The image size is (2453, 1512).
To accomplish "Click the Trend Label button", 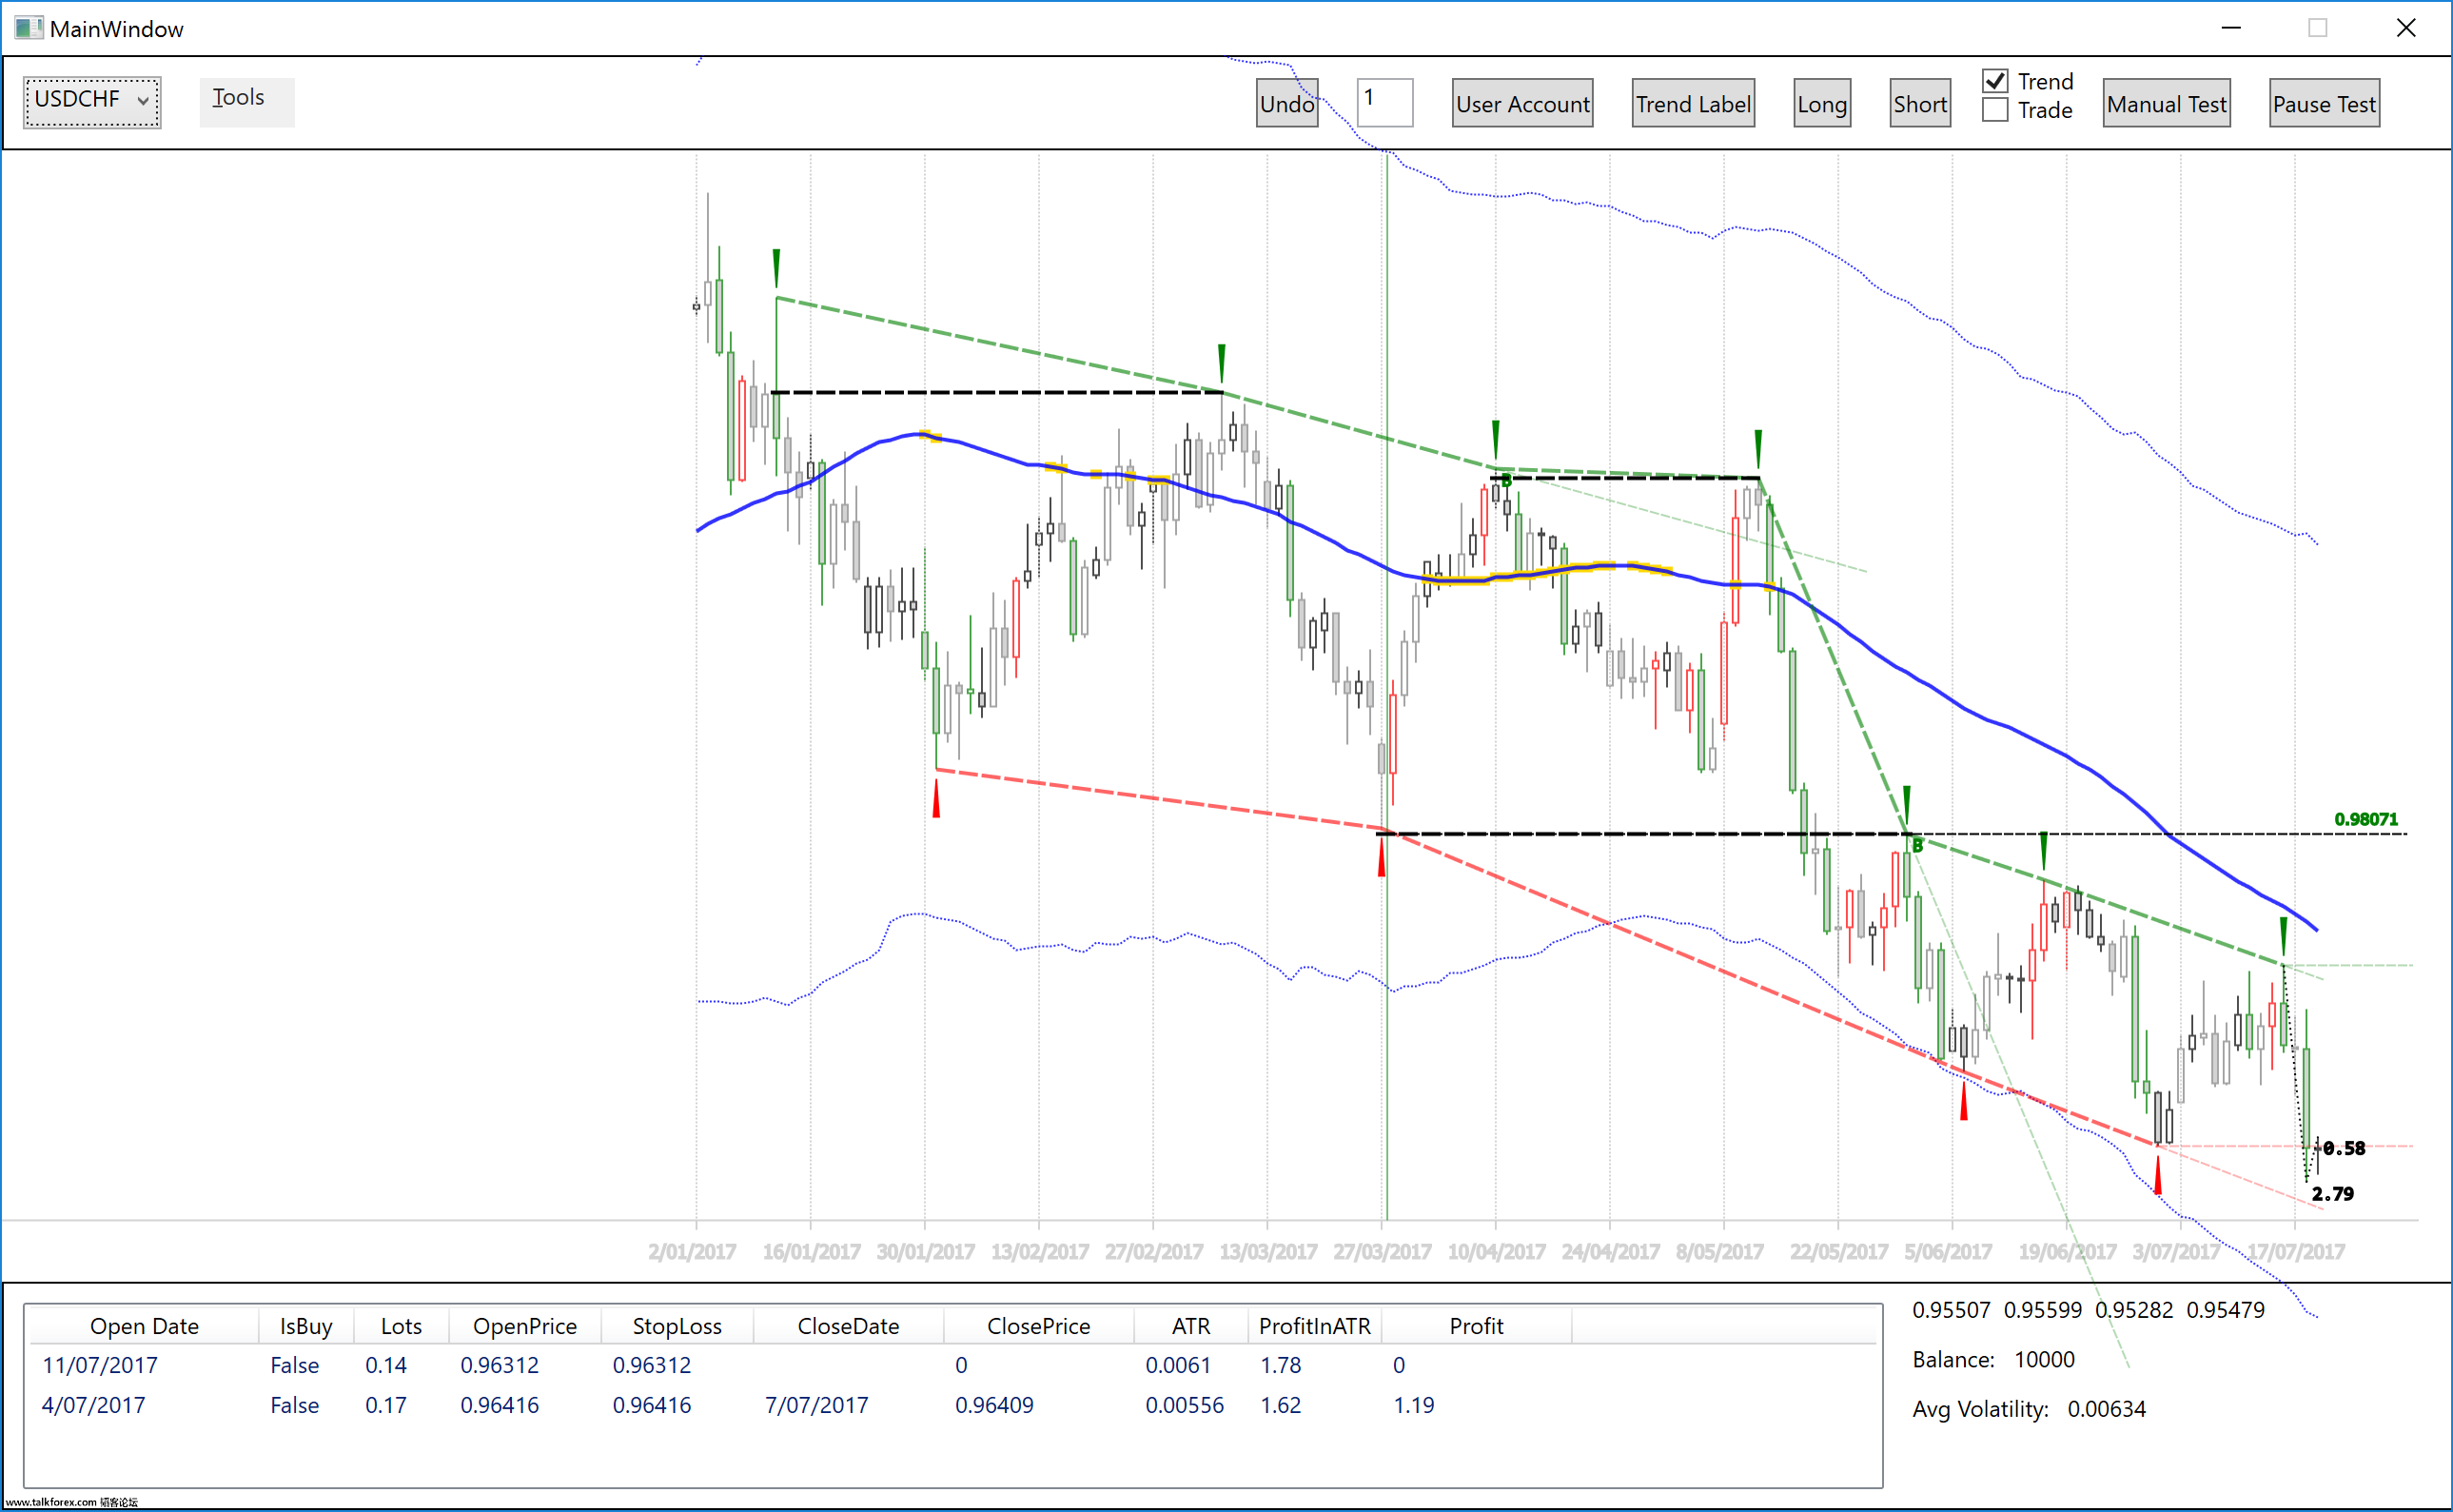I will [1693, 104].
